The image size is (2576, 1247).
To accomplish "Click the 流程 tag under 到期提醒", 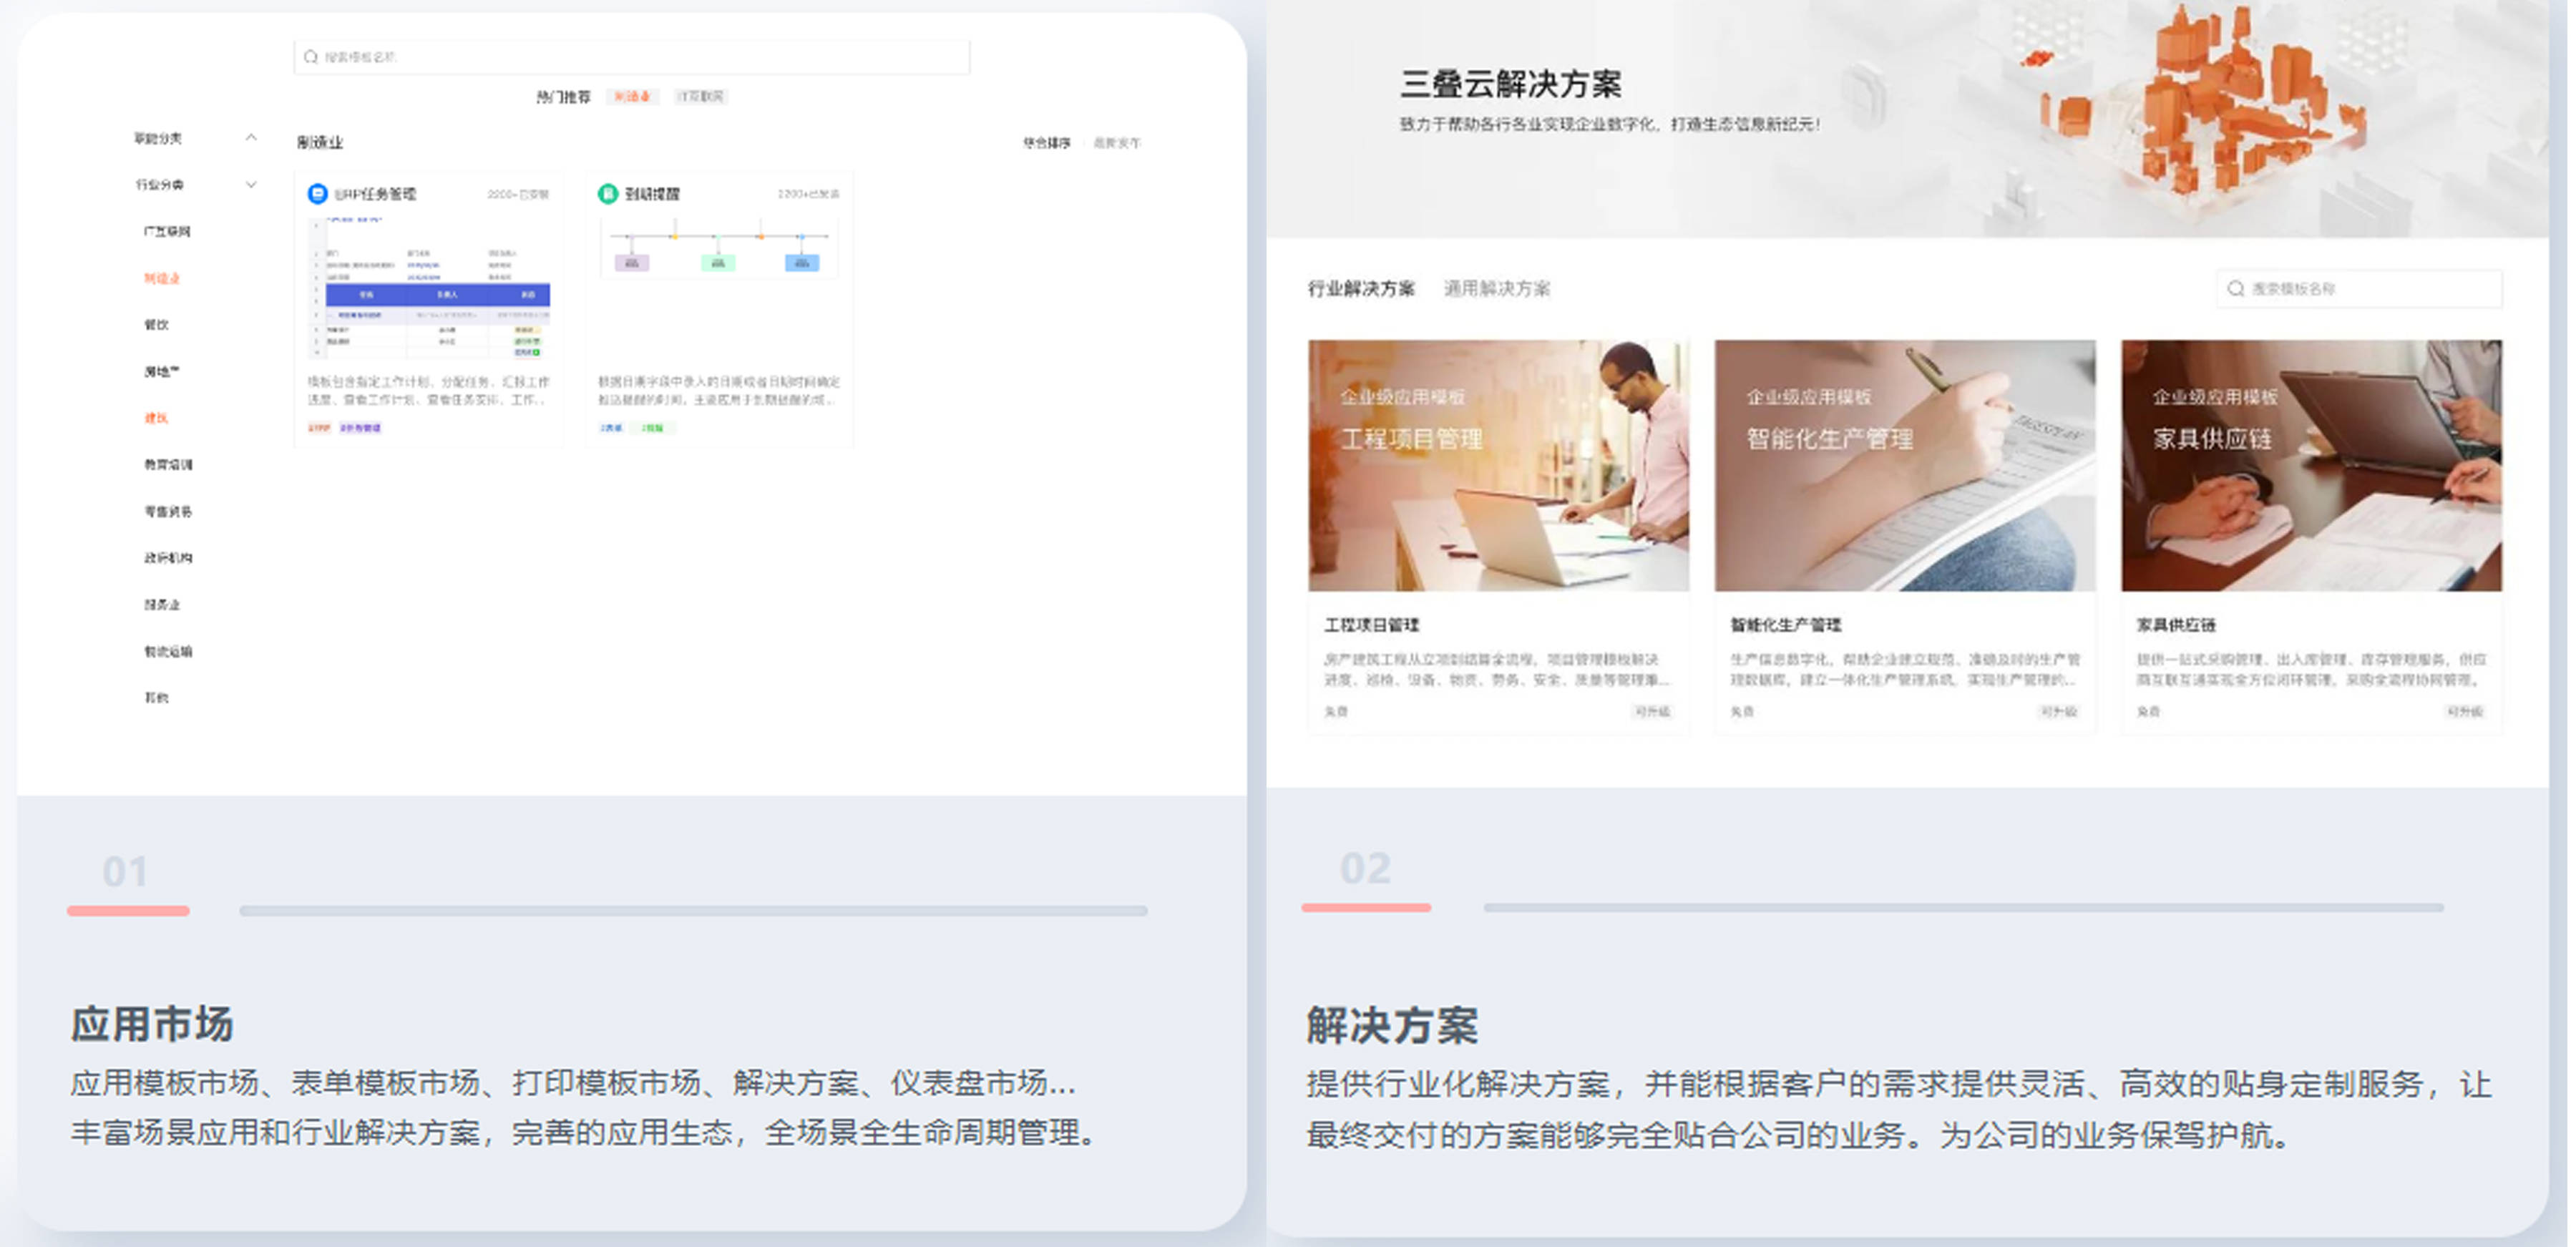I will [653, 428].
